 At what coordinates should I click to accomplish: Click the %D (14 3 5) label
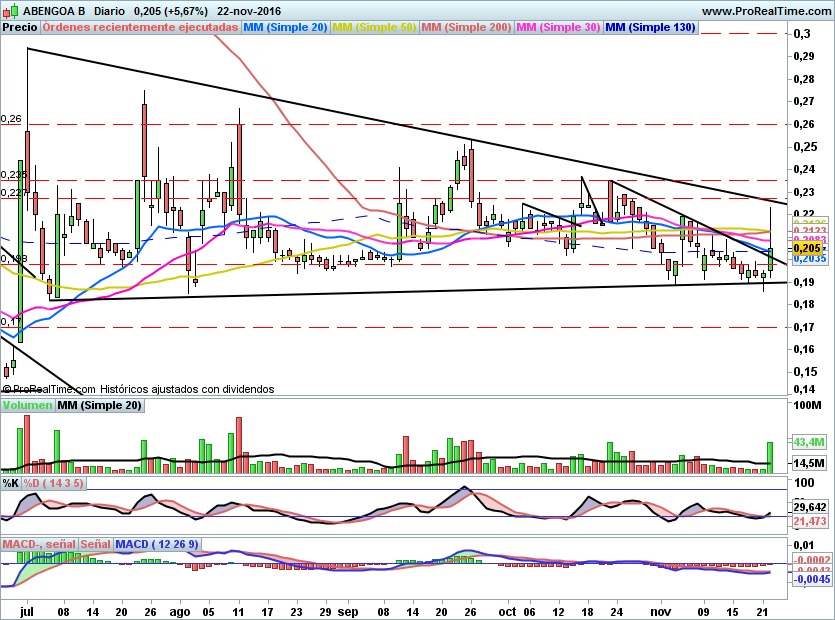[54, 483]
